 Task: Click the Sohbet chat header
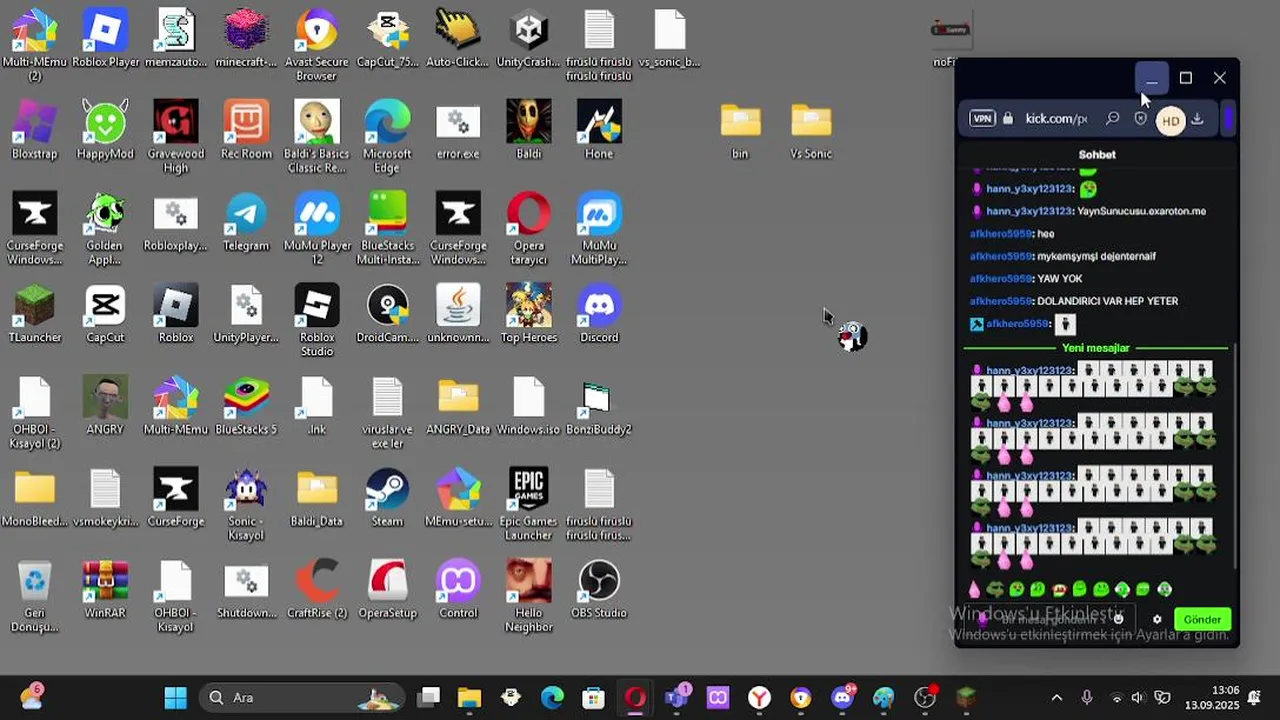(1097, 155)
